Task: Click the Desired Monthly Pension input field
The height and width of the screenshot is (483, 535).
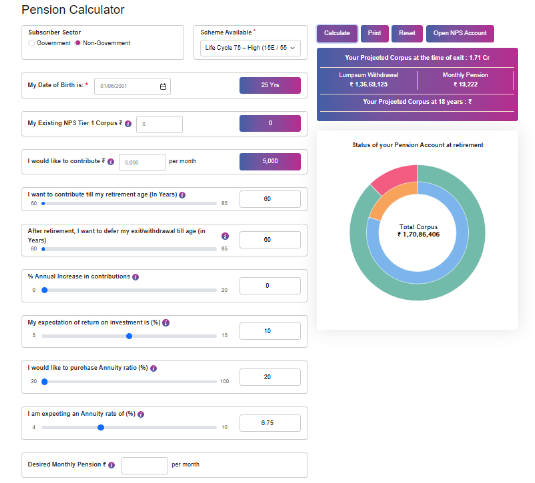Action: [x=144, y=466]
